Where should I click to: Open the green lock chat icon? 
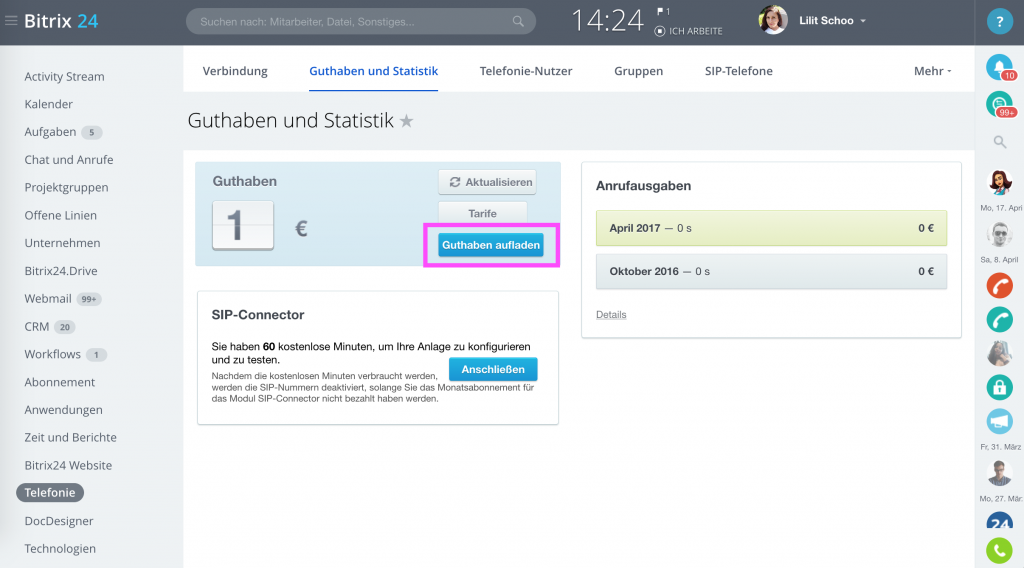click(x=1000, y=387)
